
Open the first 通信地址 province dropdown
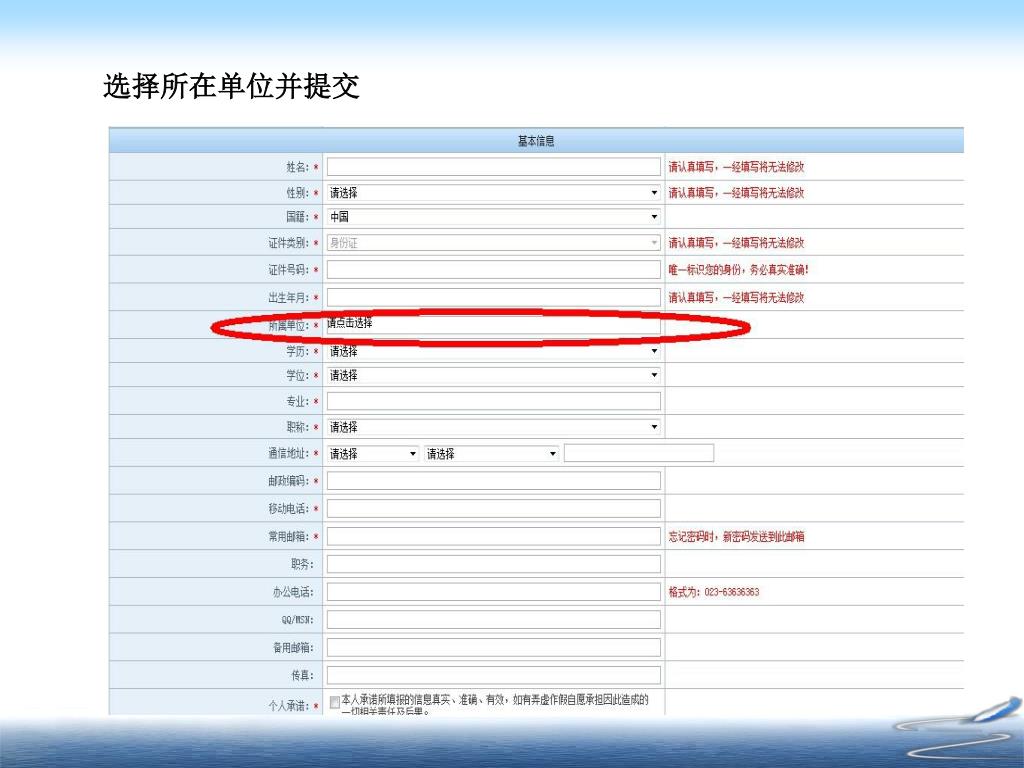373,454
